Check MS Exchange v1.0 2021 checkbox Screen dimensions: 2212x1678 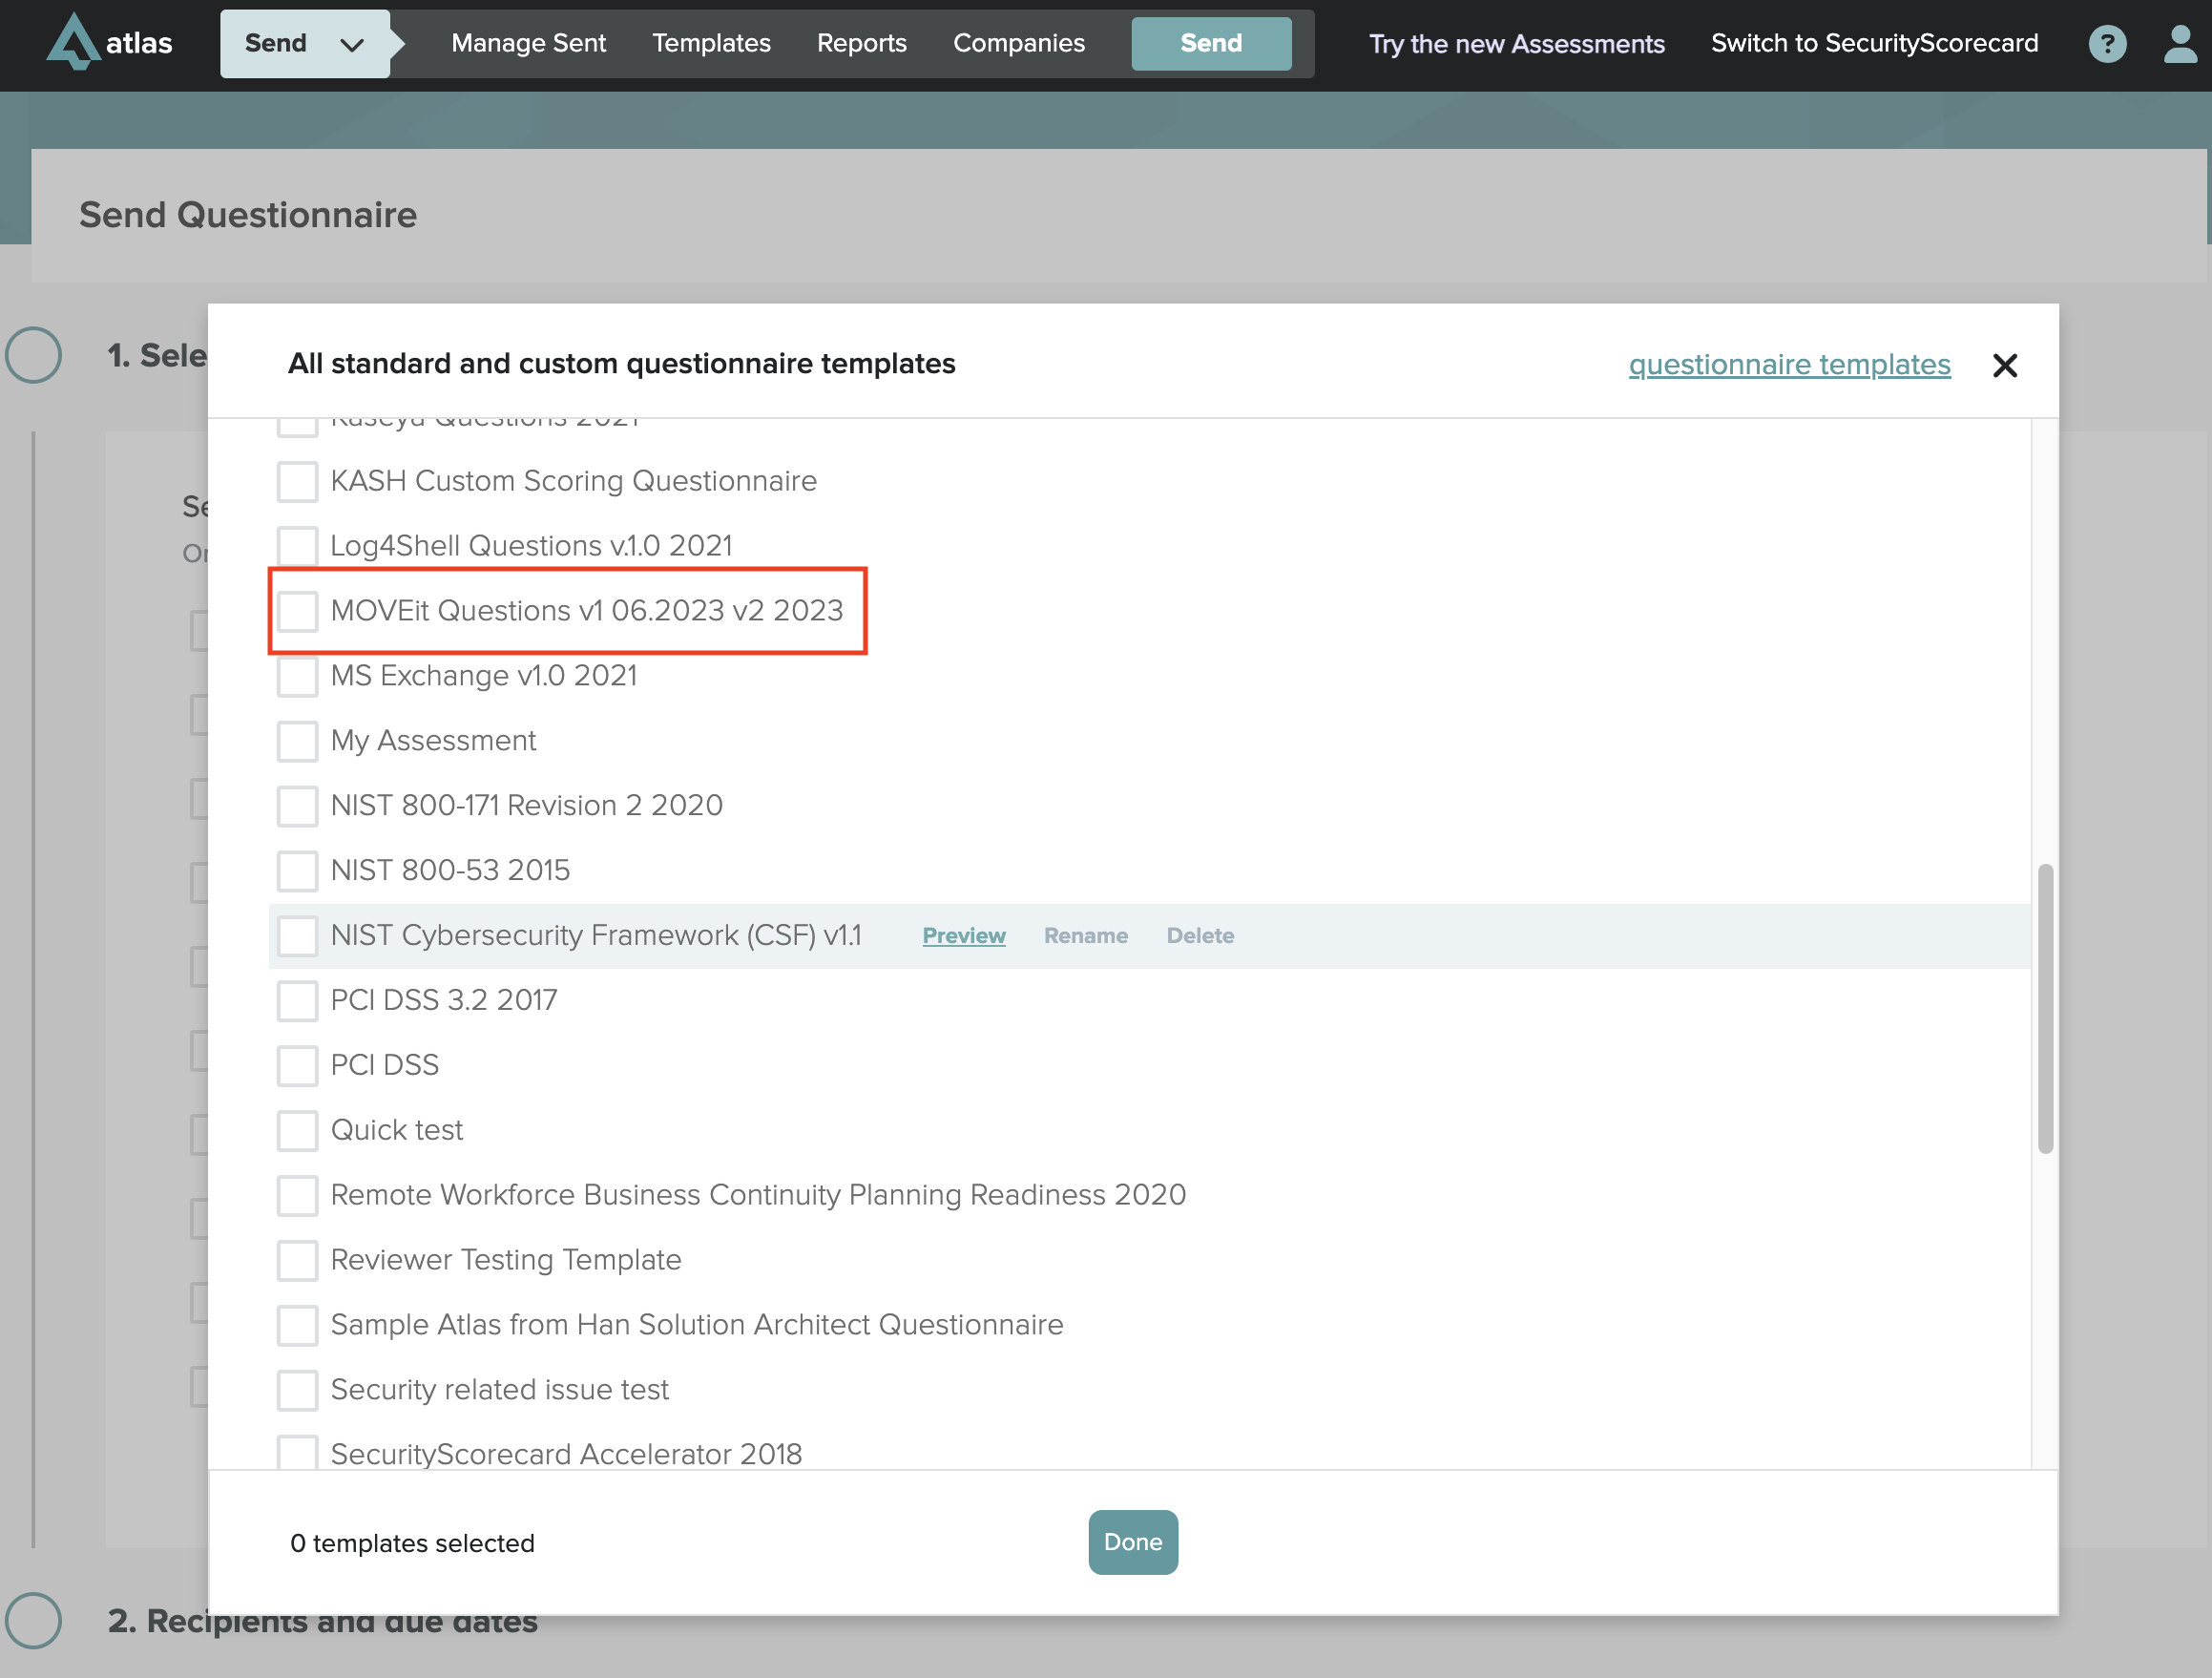click(297, 676)
